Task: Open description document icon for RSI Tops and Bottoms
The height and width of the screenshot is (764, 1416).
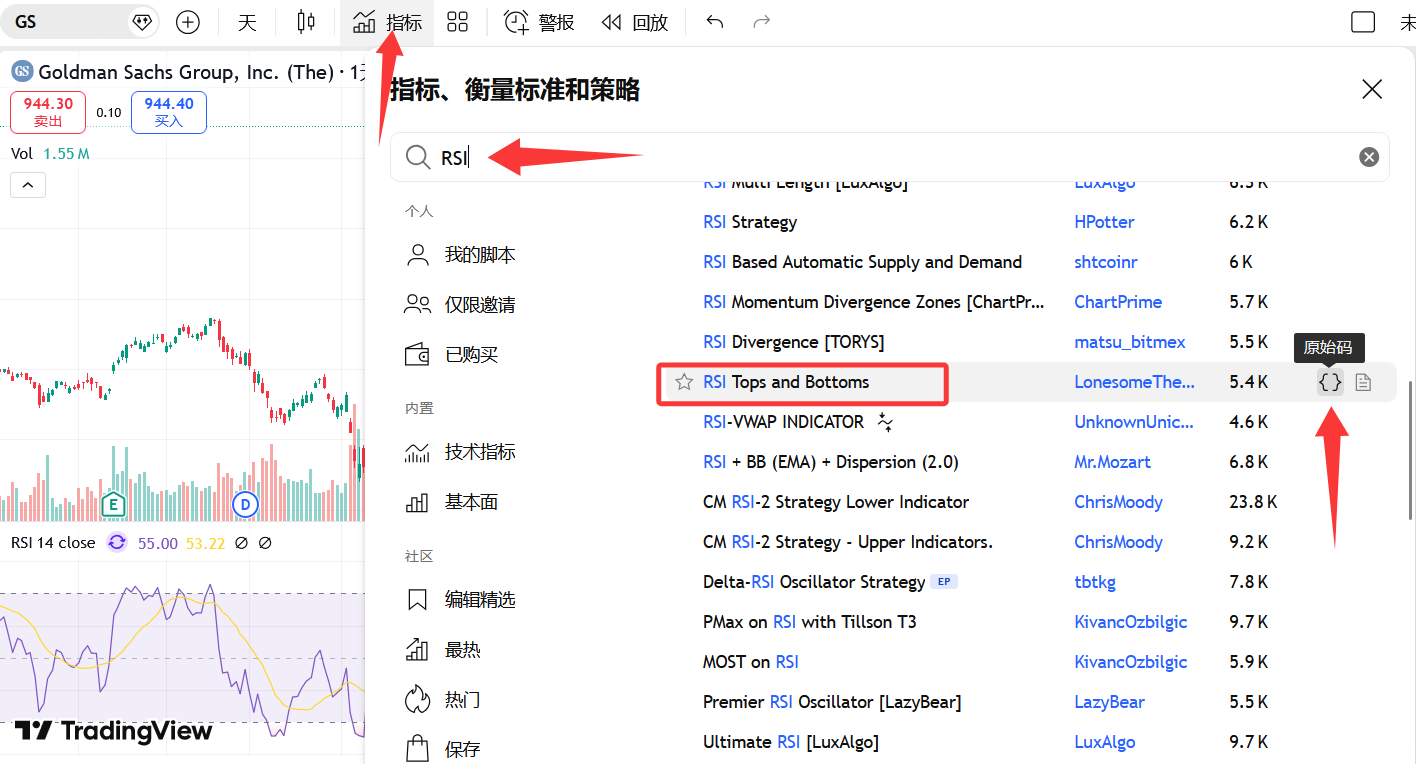Action: 1363,382
